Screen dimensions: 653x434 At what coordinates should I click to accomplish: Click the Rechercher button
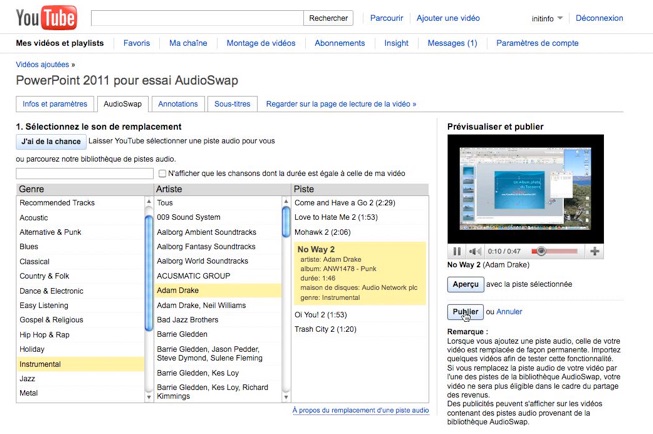pos(328,18)
